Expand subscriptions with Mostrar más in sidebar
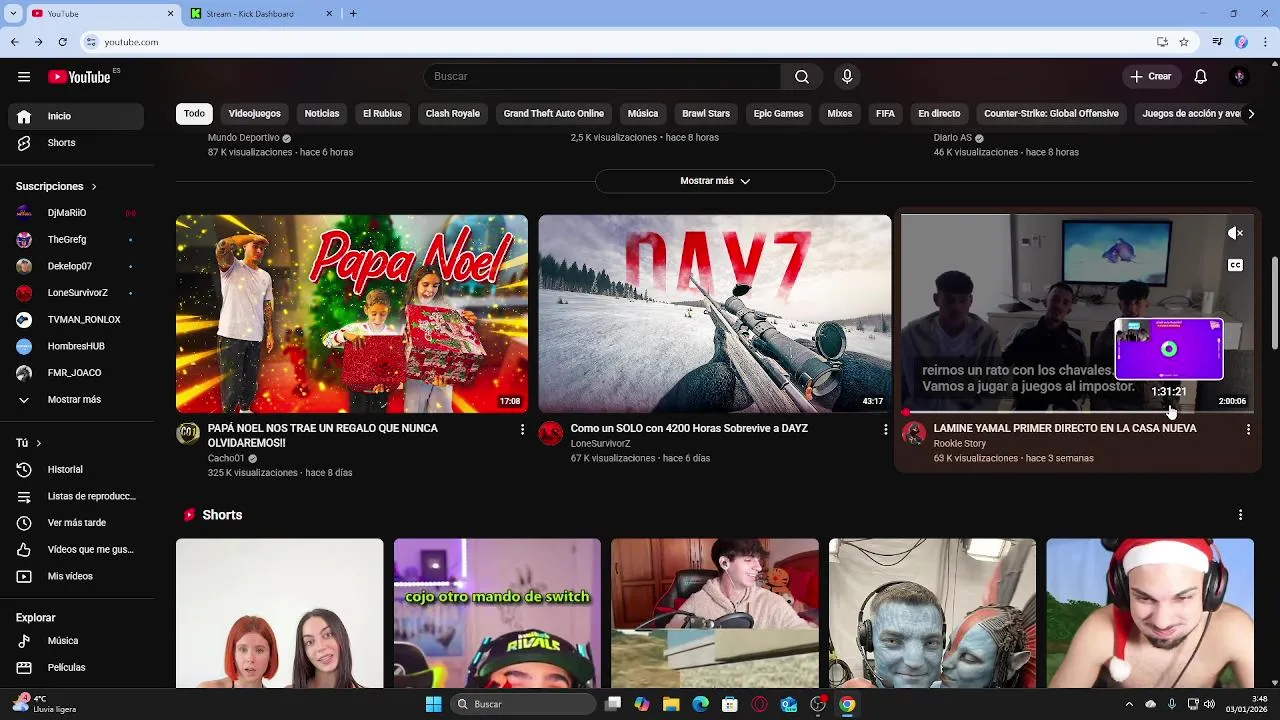The height and width of the screenshot is (720, 1280). point(76,400)
